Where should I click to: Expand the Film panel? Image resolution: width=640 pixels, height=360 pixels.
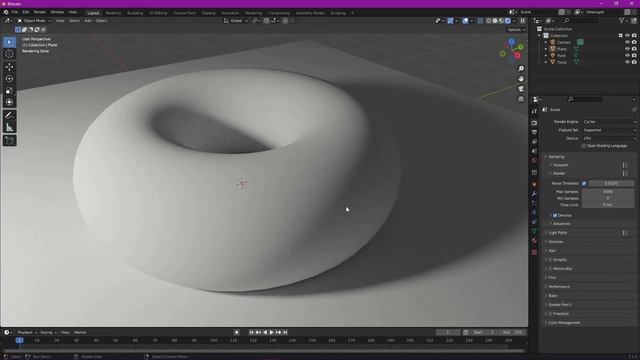[x=552, y=278]
